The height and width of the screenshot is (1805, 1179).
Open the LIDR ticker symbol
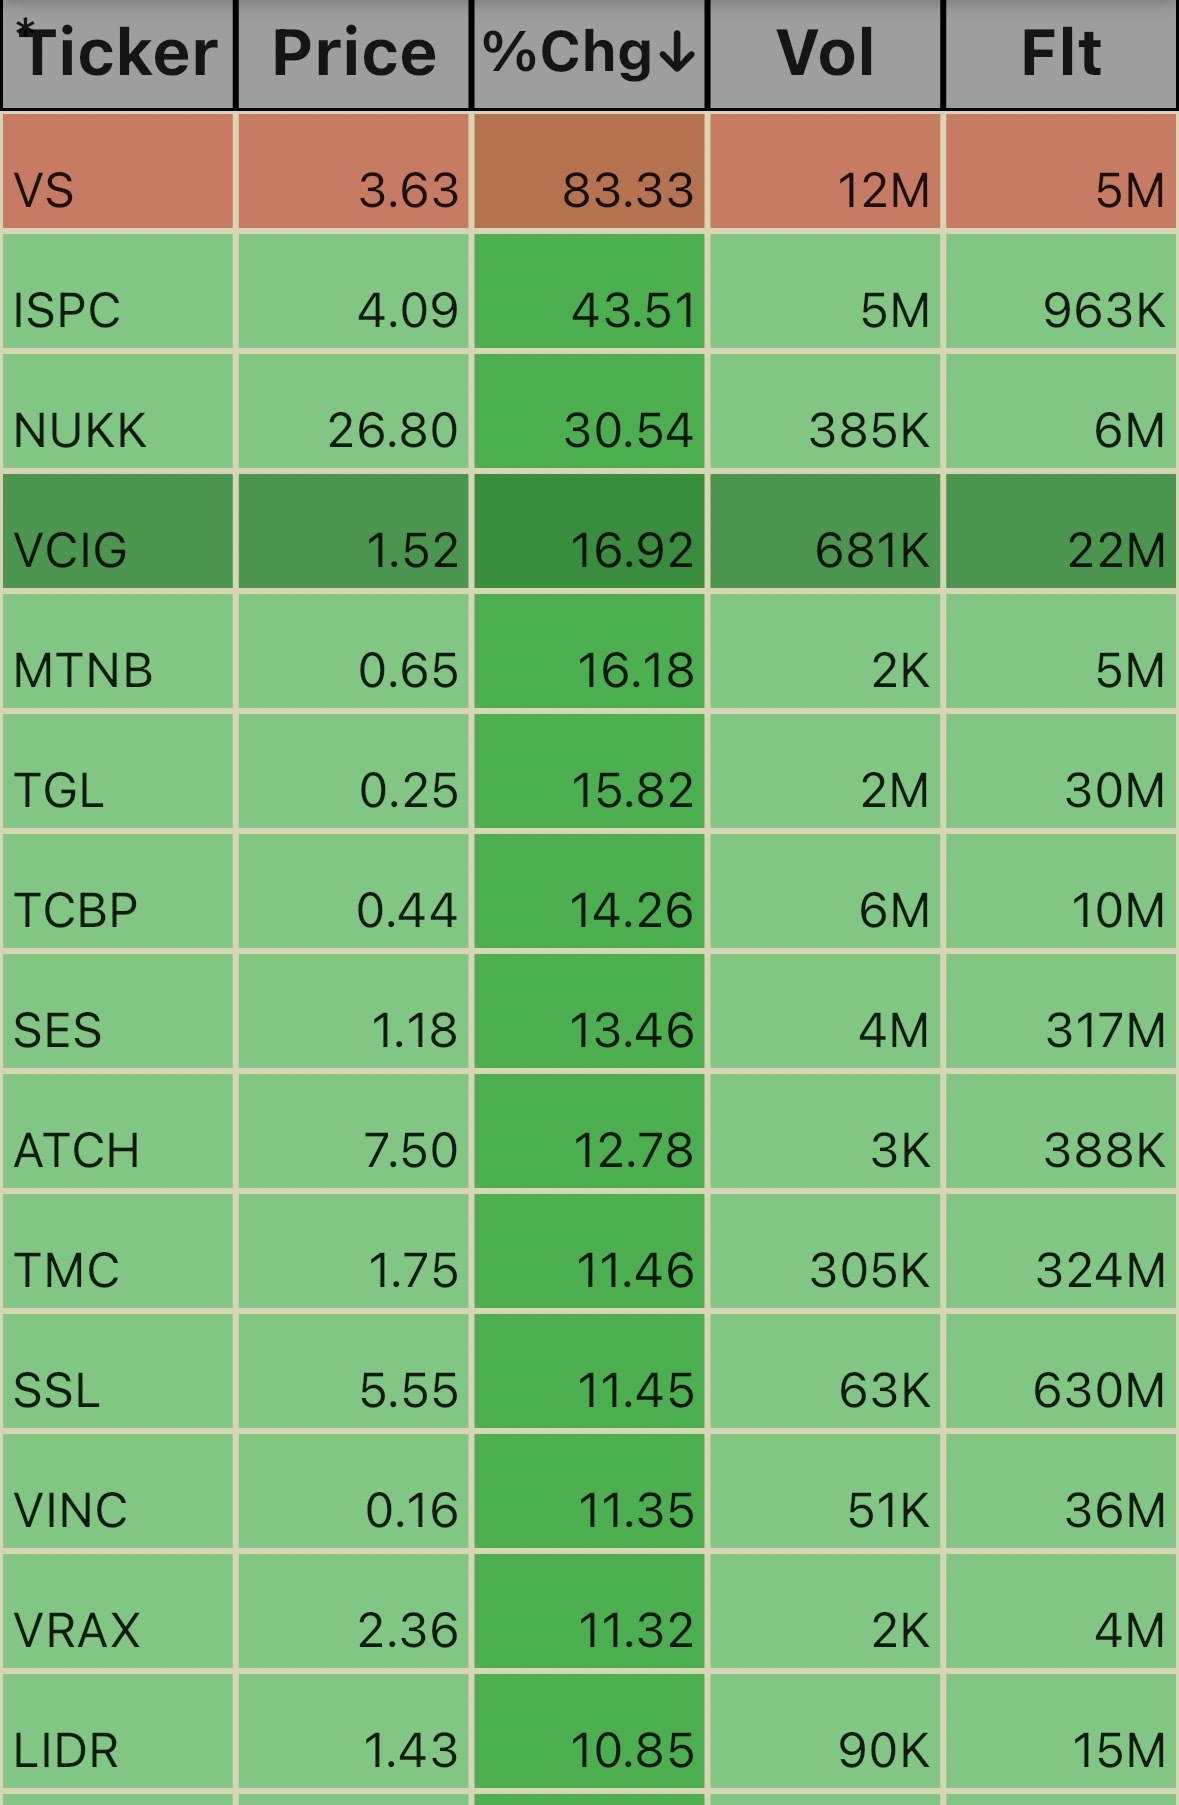[66, 1750]
